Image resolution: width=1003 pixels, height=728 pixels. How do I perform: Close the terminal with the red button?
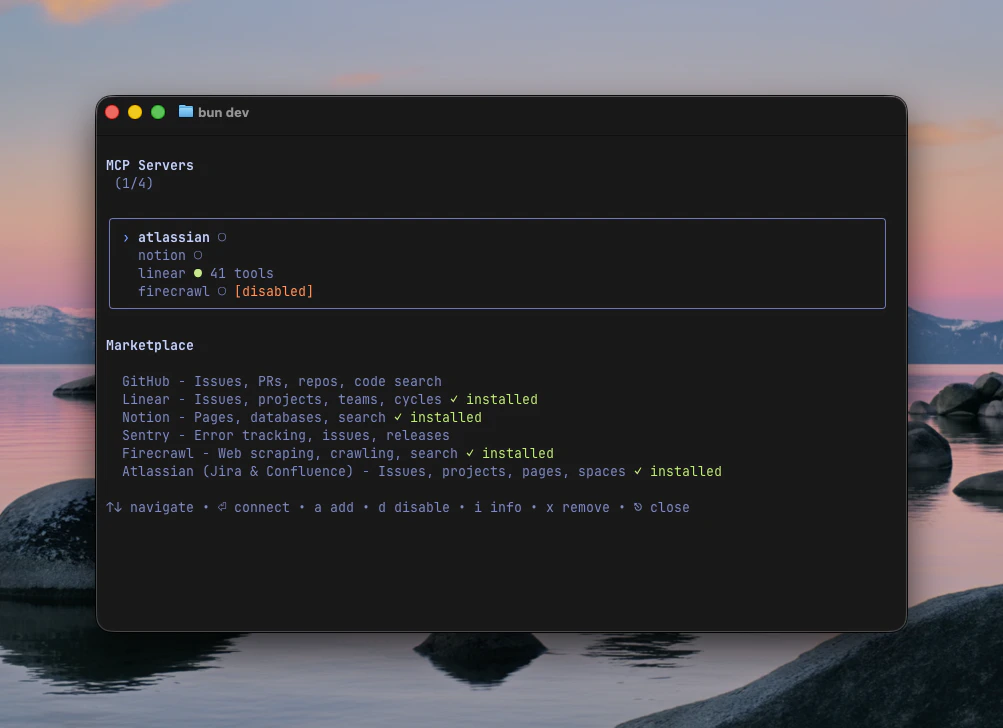pos(112,112)
